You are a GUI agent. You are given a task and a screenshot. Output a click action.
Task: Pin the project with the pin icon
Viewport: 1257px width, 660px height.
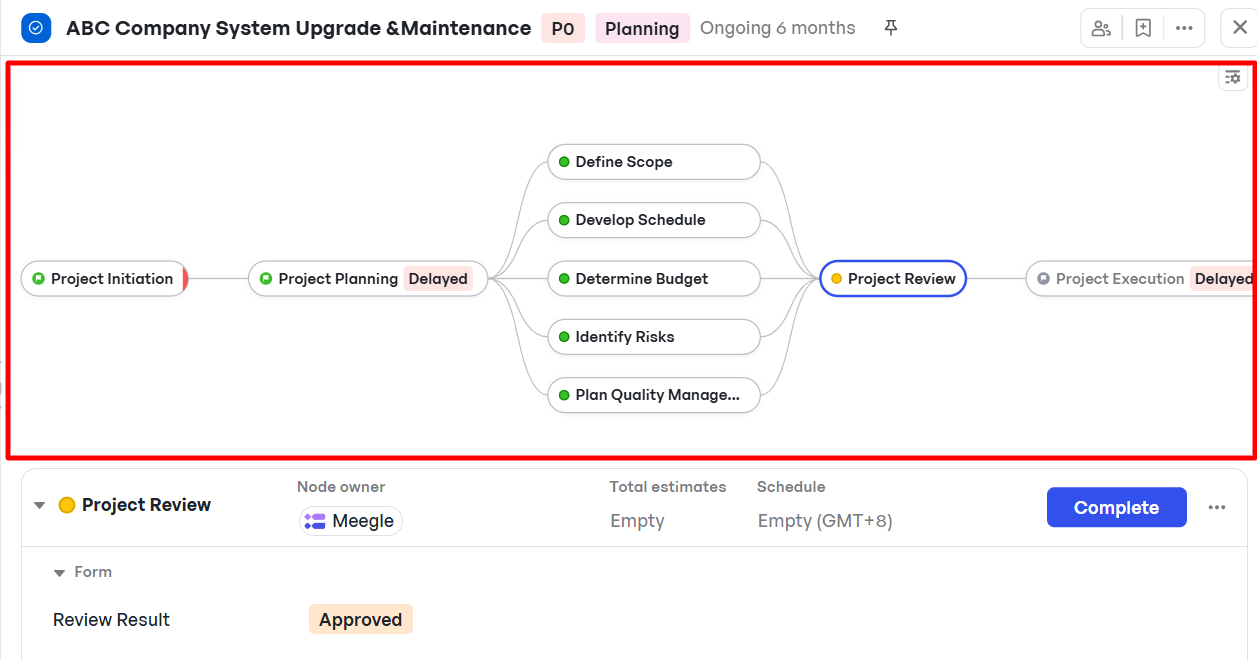pyautogui.click(x=891, y=28)
